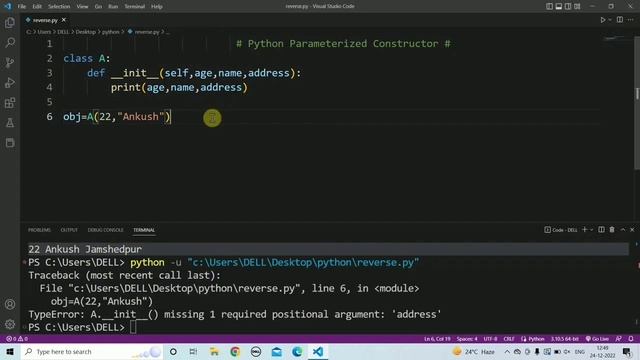
Task: Open the Terminal menu
Action: pyautogui.click(x=134, y=7)
